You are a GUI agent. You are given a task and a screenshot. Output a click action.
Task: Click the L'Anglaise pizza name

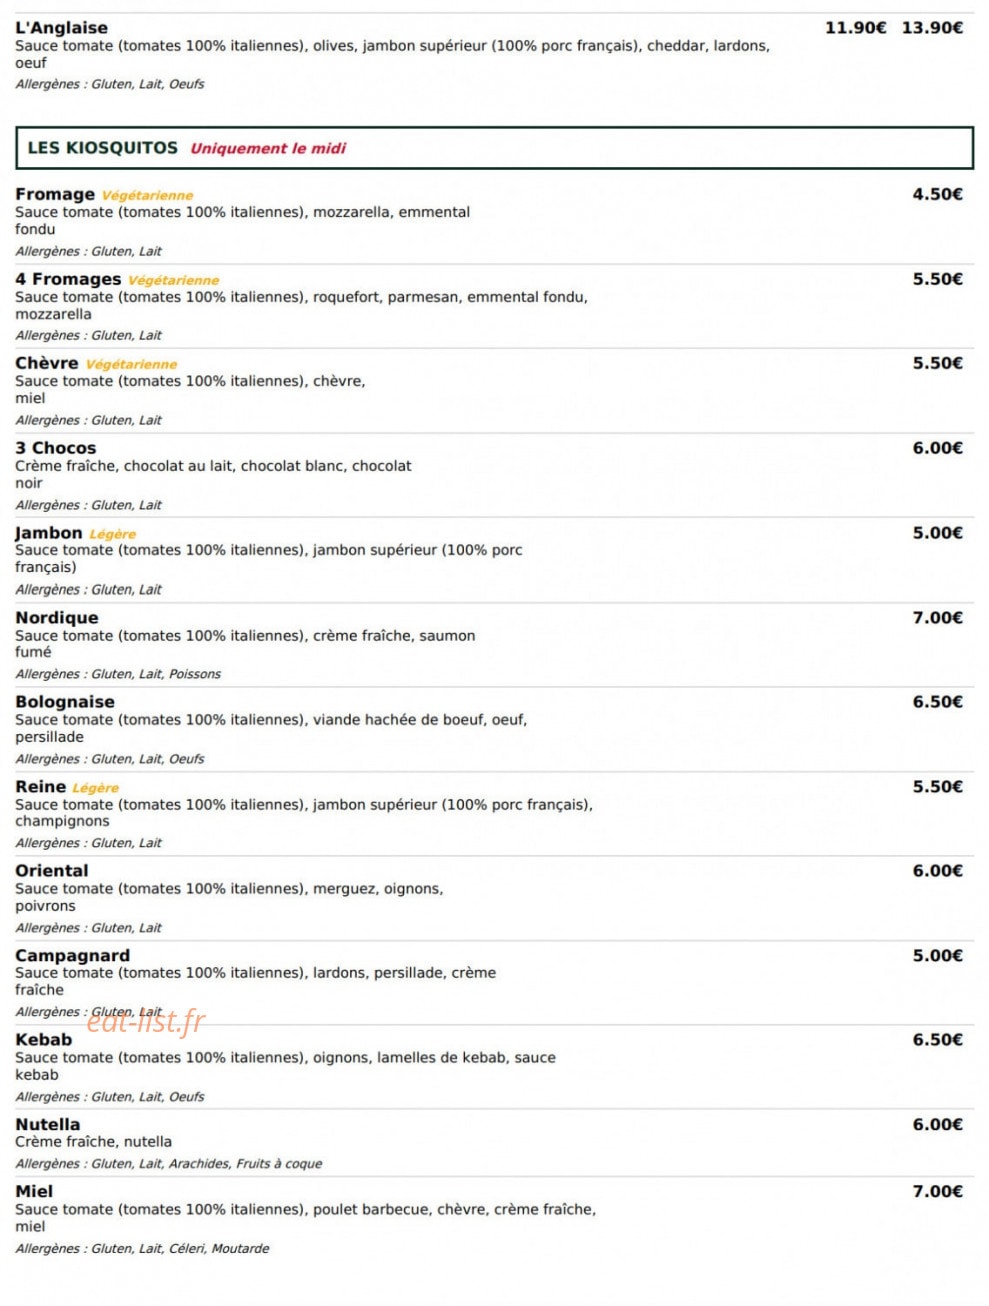(61, 28)
